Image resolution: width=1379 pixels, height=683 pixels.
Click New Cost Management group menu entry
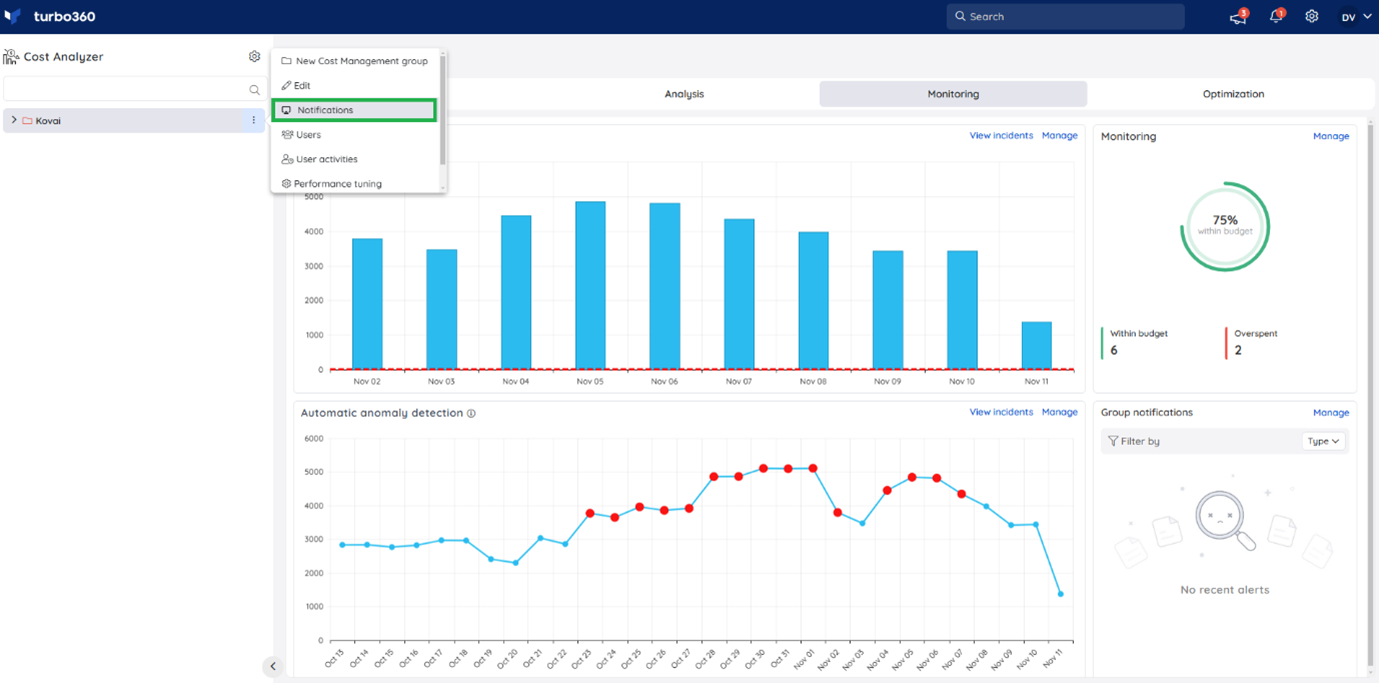361,60
